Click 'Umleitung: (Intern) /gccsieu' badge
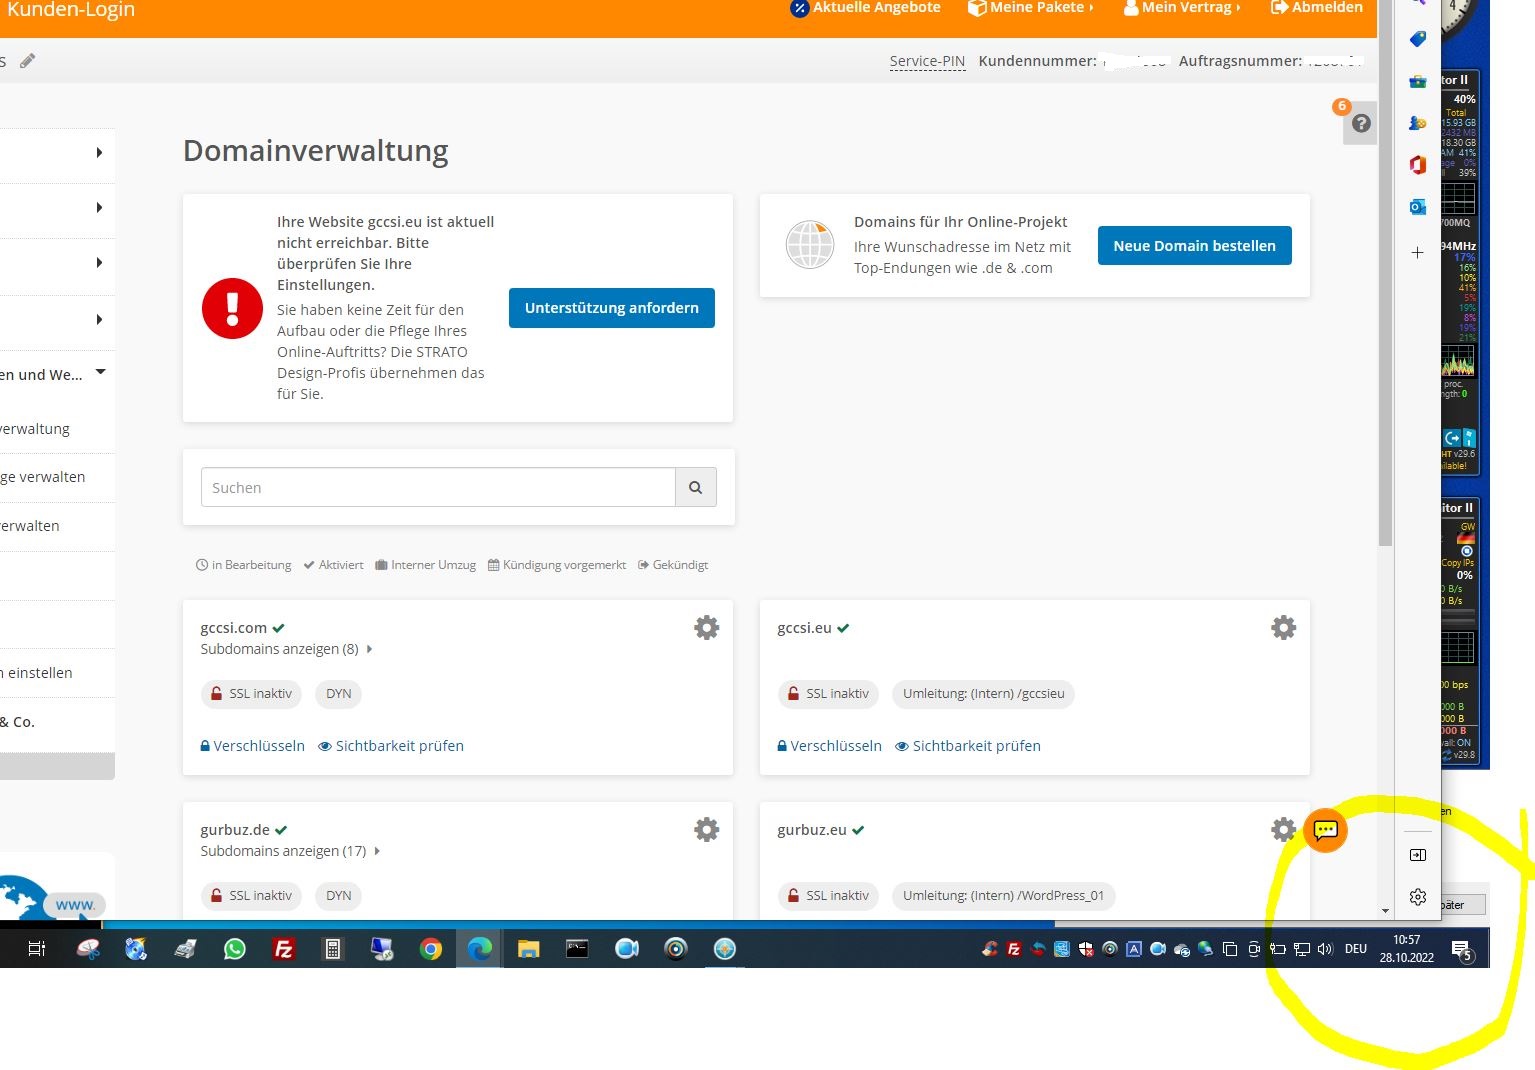Screen dimensions: 1535x1070 point(983,694)
